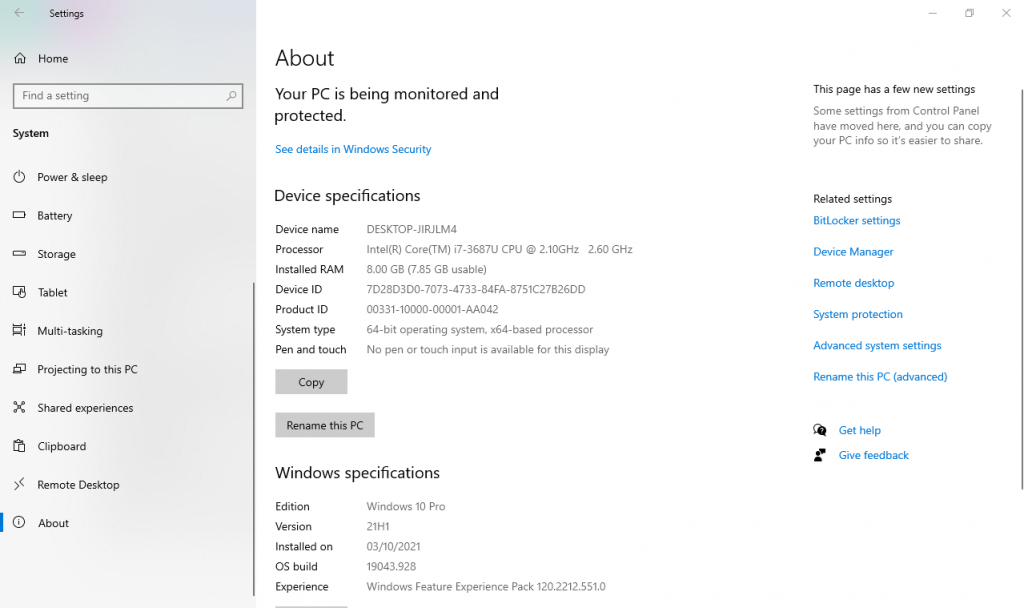Open BitLocker settings link

click(856, 221)
